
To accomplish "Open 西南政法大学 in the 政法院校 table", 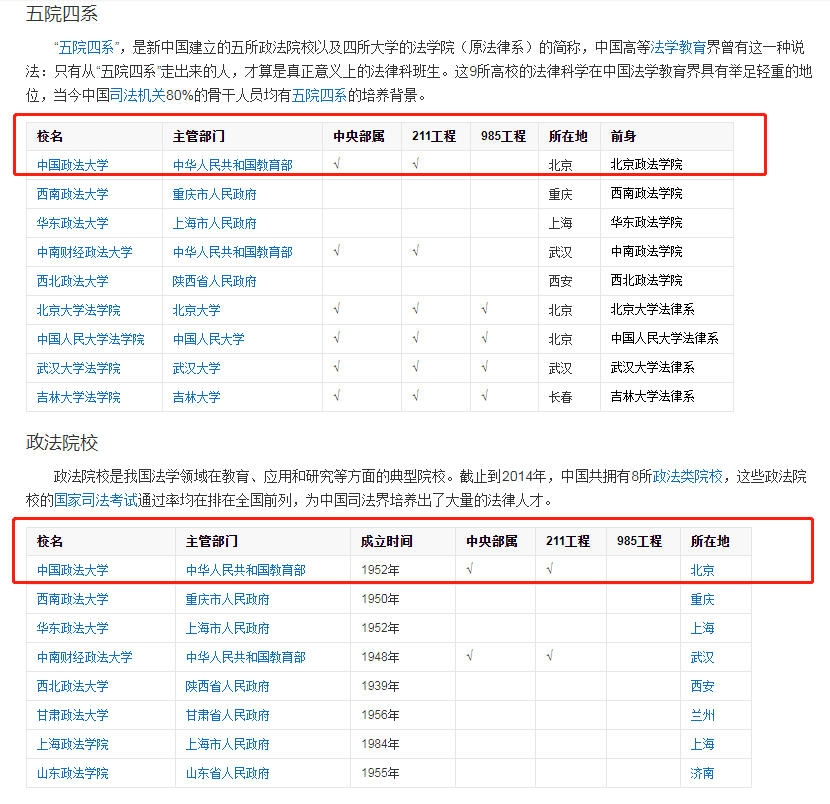I will (x=73, y=600).
